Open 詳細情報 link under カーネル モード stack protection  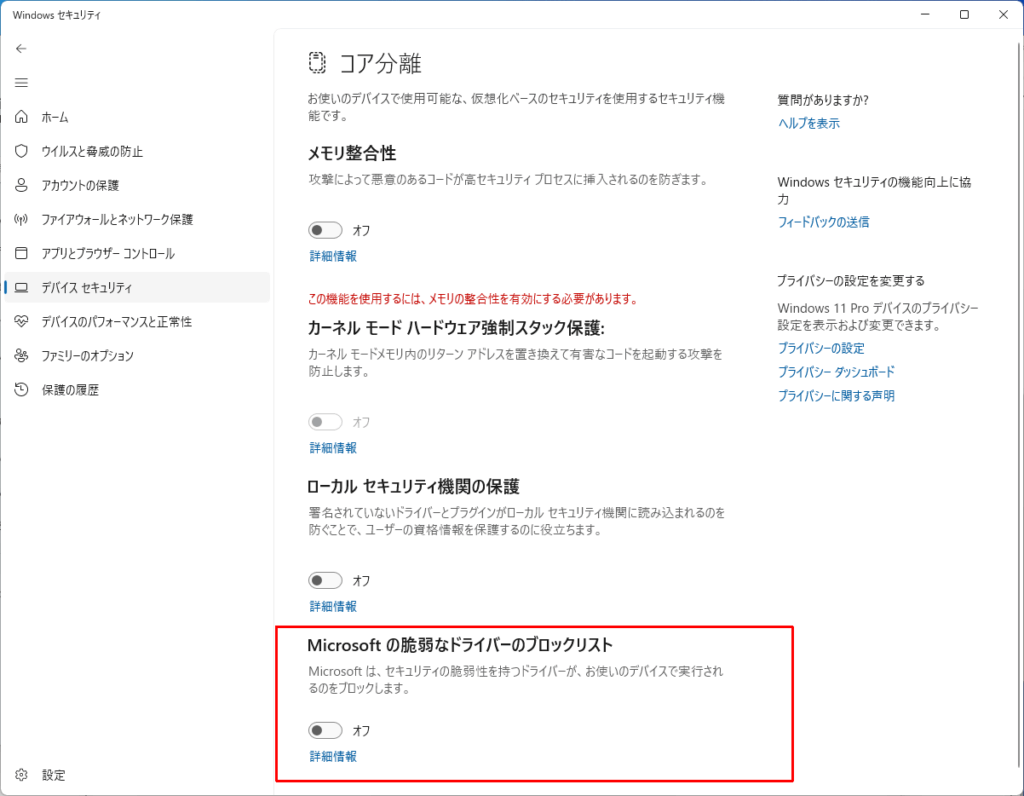(x=333, y=447)
